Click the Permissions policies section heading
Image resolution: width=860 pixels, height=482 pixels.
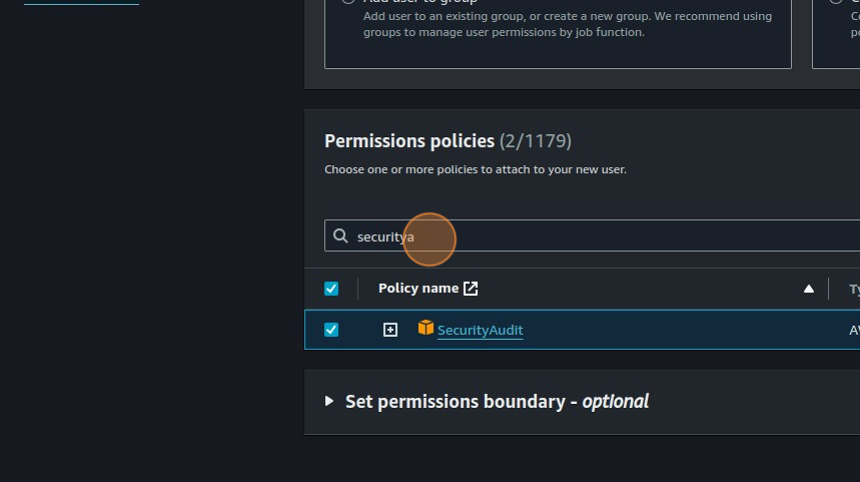pyautogui.click(x=409, y=141)
